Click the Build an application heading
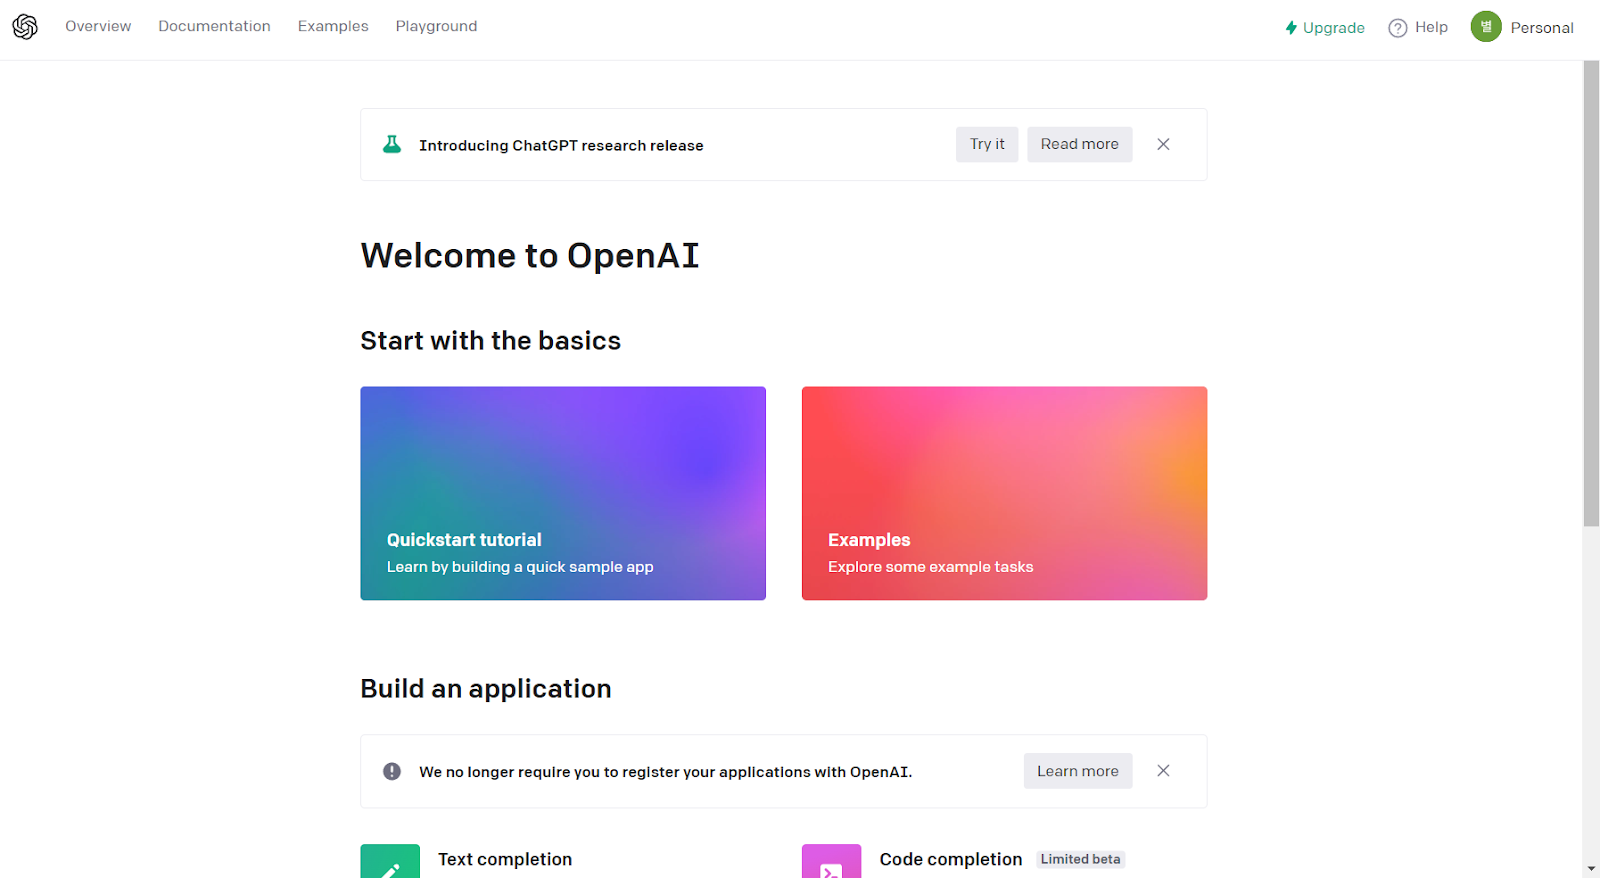1600x878 pixels. tap(486, 689)
